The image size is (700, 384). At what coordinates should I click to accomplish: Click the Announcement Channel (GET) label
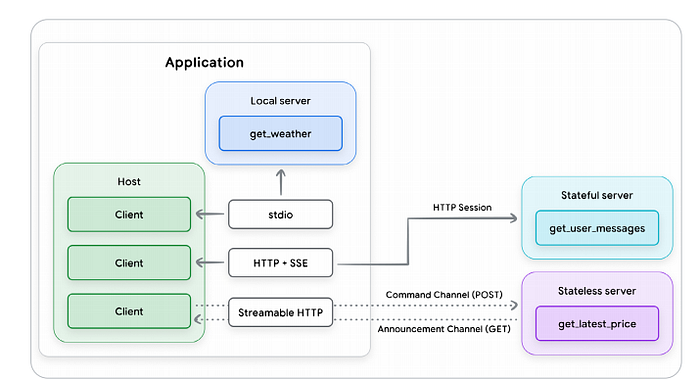pos(444,329)
